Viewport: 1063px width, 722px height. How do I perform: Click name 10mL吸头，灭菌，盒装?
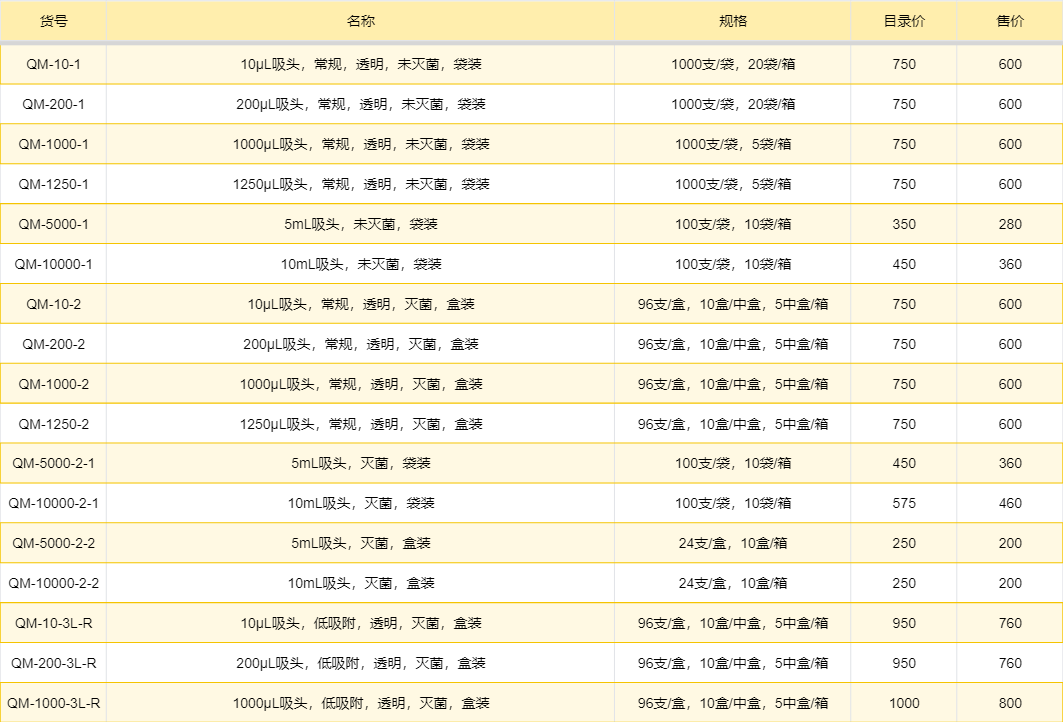pyautogui.click(x=361, y=584)
